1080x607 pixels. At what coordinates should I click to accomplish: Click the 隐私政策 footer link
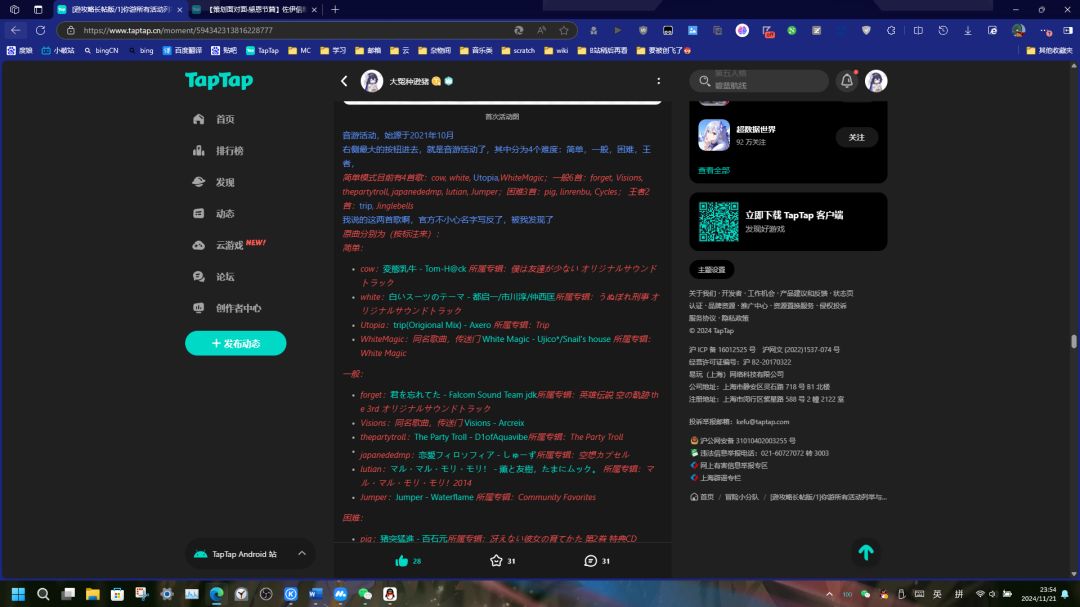(x=735, y=318)
